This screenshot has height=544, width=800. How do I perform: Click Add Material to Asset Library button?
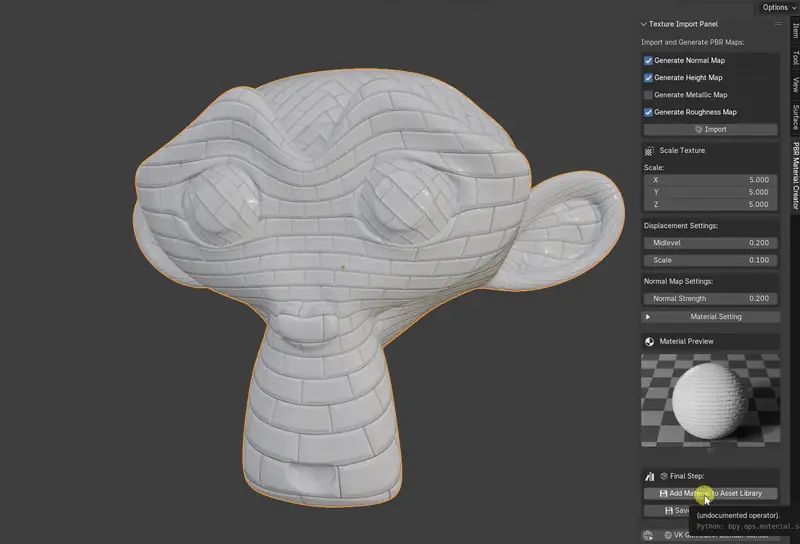coord(710,493)
